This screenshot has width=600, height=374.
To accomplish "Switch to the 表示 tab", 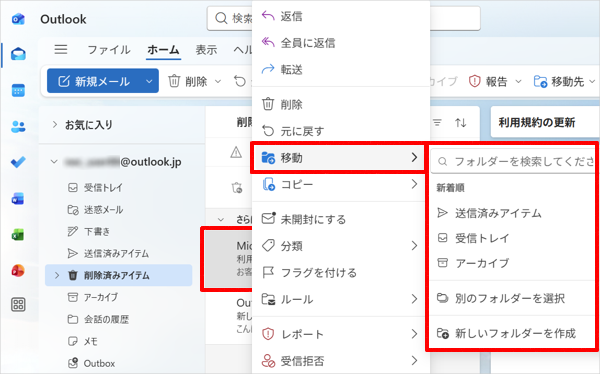I will [206, 50].
